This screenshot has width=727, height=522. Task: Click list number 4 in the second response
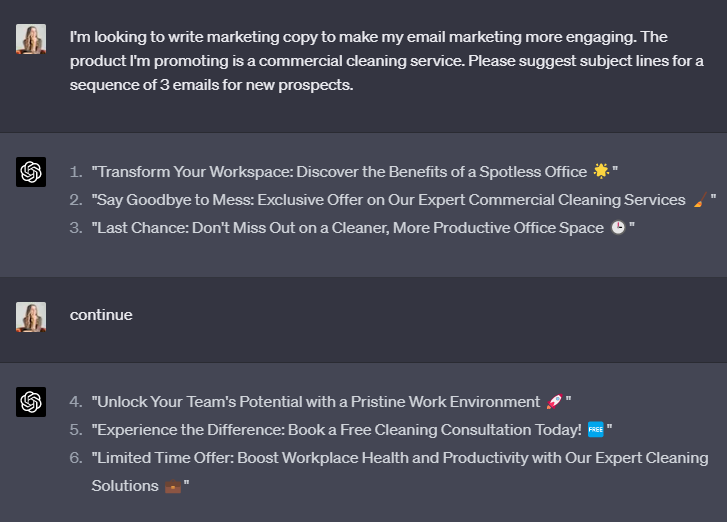(x=75, y=402)
